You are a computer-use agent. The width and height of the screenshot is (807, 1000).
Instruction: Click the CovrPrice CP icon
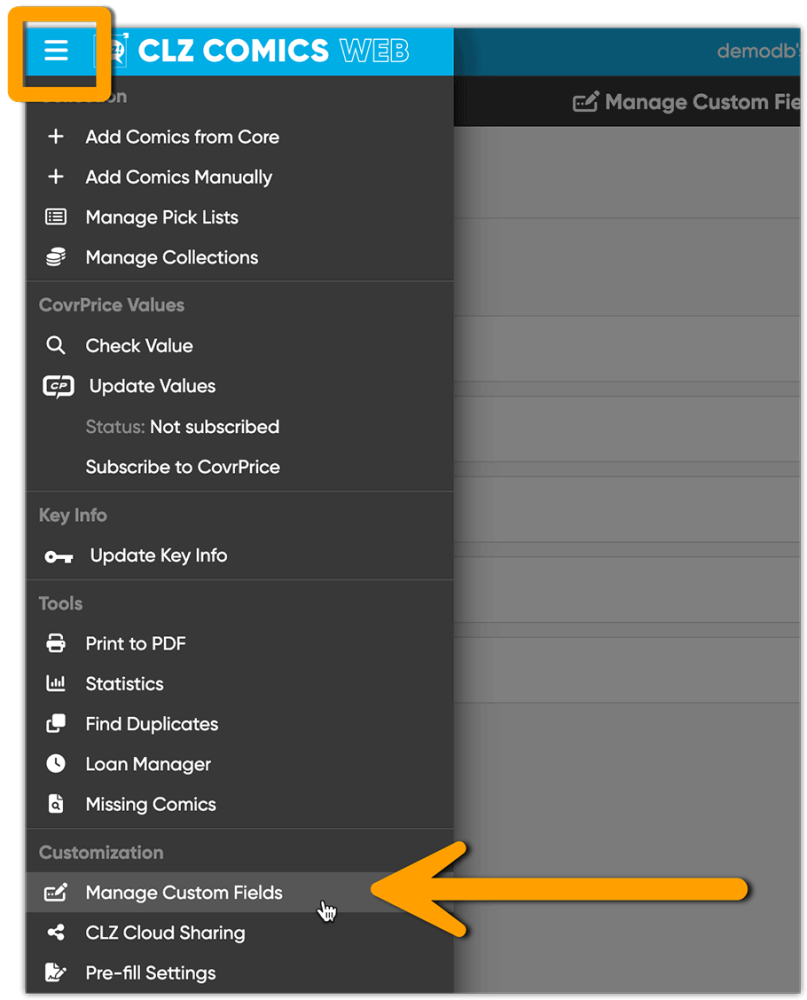[x=58, y=386]
